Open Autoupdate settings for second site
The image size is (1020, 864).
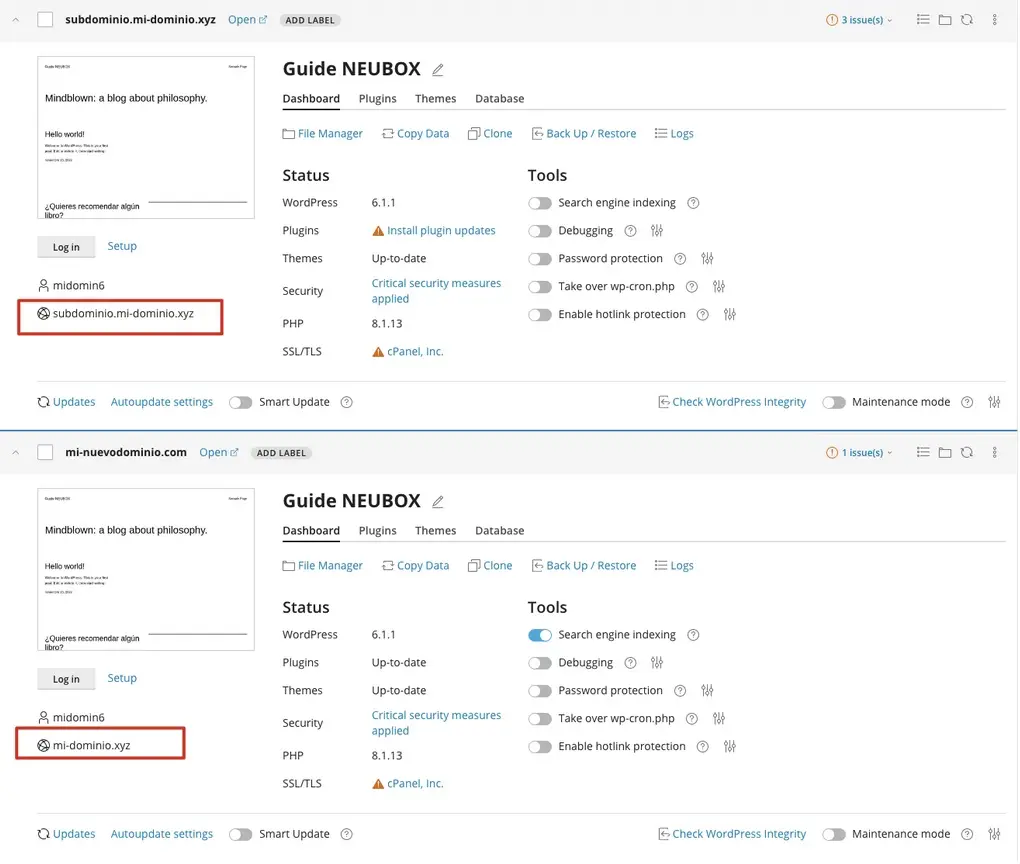(161, 834)
